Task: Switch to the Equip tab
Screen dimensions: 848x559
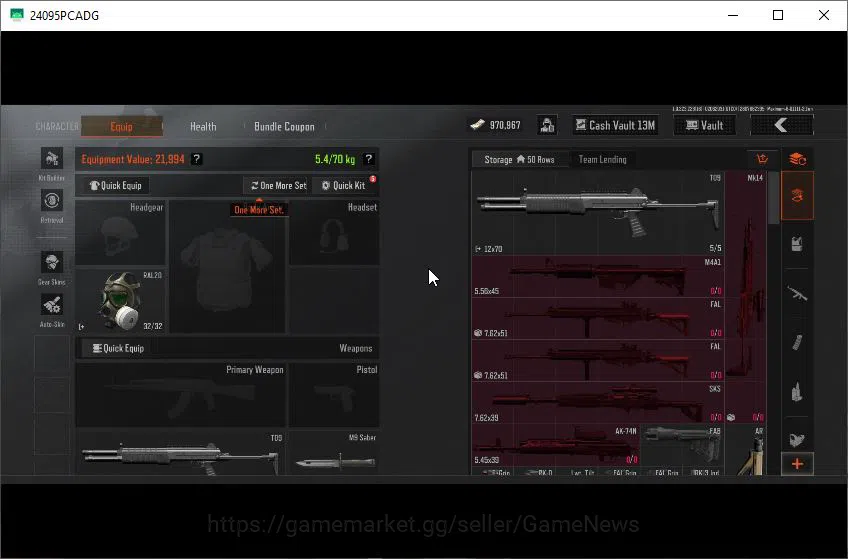Action: [x=122, y=127]
